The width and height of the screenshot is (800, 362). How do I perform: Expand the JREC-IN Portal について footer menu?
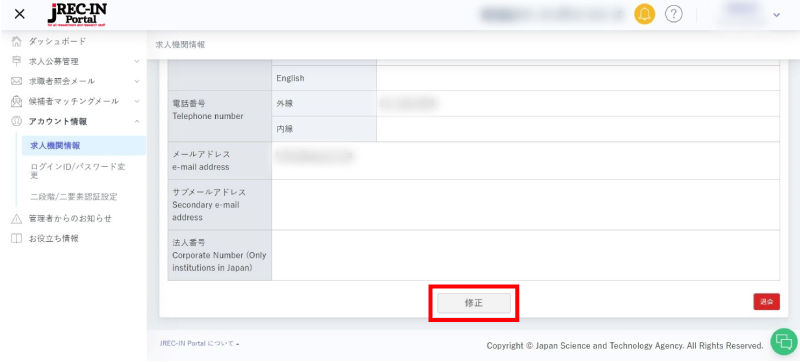pyautogui.click(x=199, y=344)
